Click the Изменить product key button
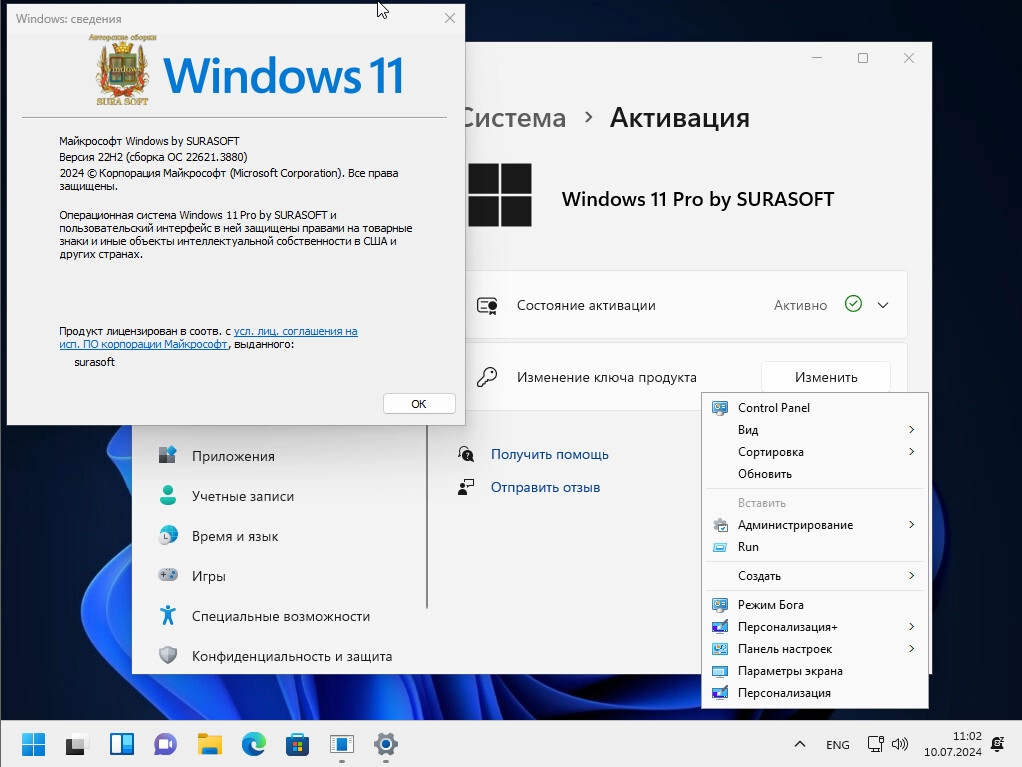Image resolution: width=1022 pixels, height=767 pixels. point(825,377)
